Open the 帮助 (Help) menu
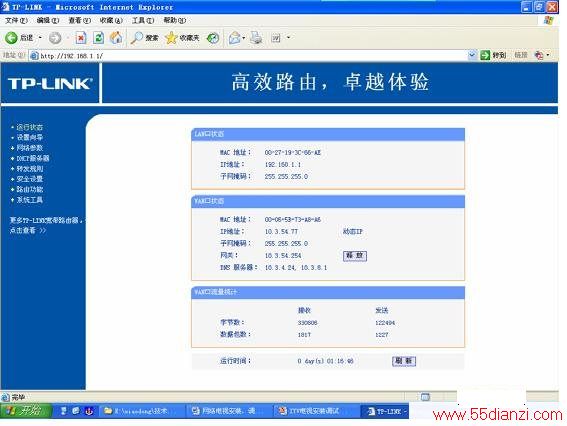This screenshot has height=426, width=567. tap(175, 21)
